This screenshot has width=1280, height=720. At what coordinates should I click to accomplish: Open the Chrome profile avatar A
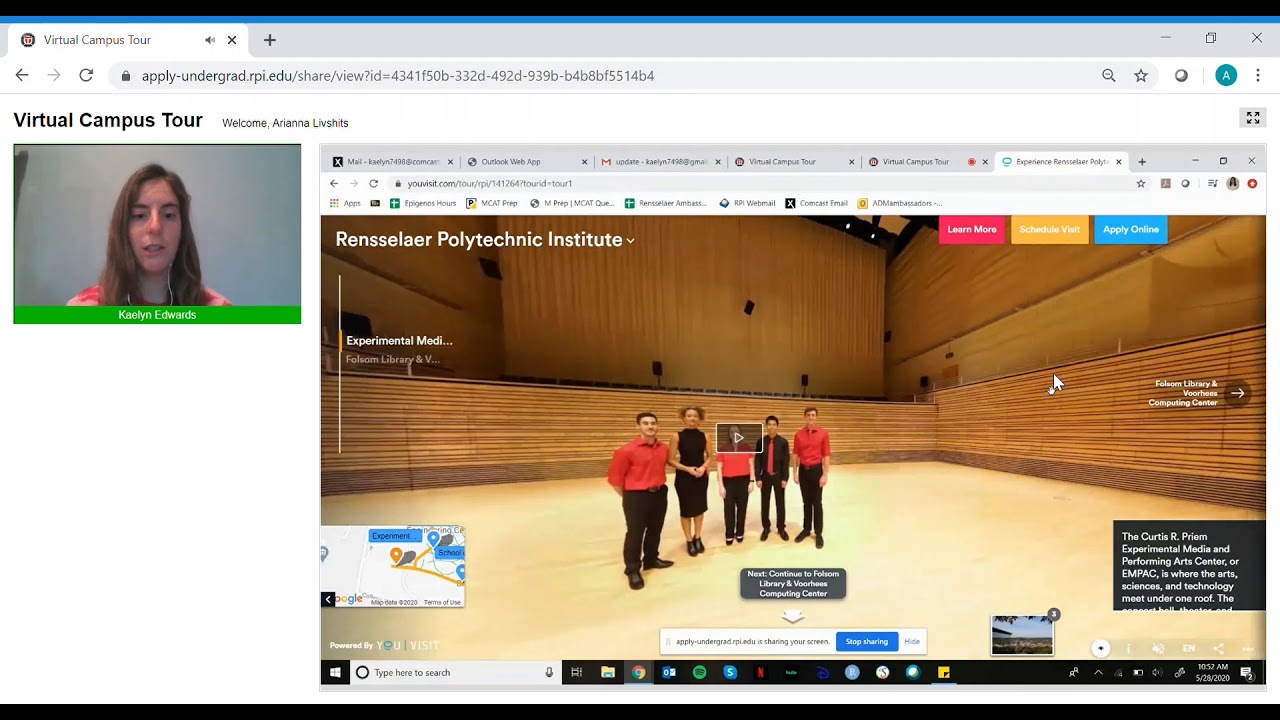[1226, 75]
